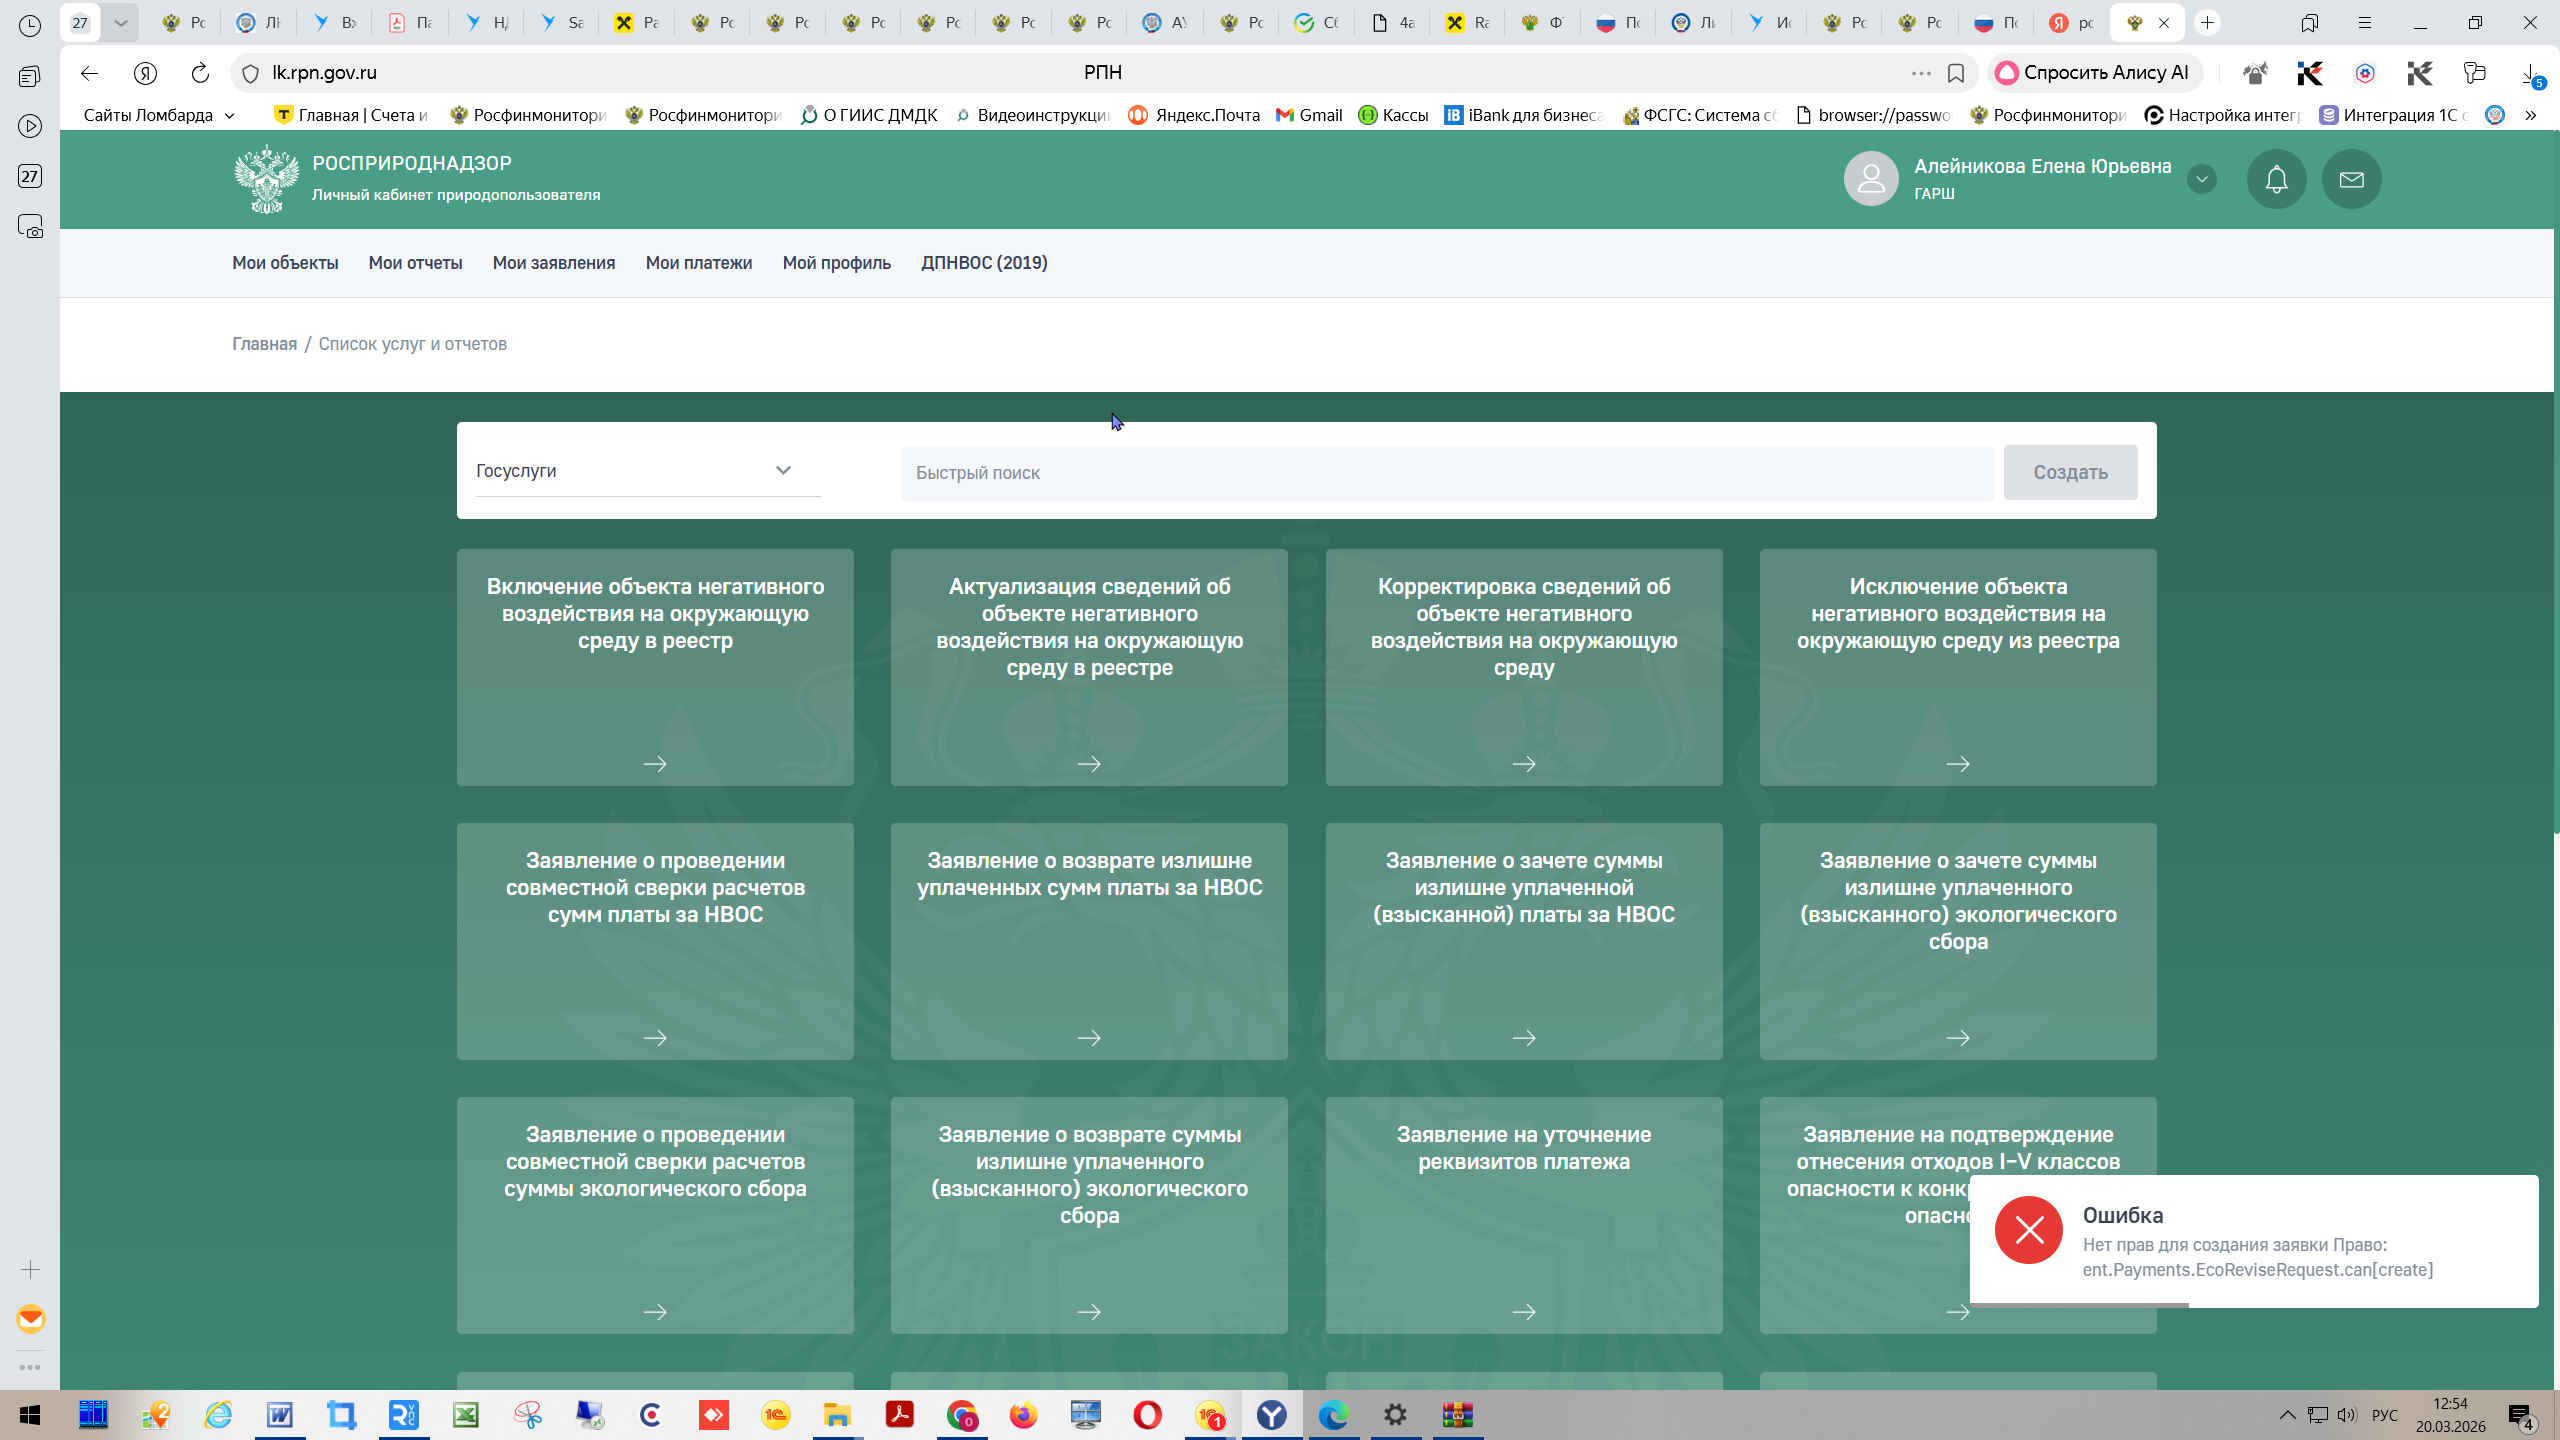Open Windows Start menu

click(30, 1415)
